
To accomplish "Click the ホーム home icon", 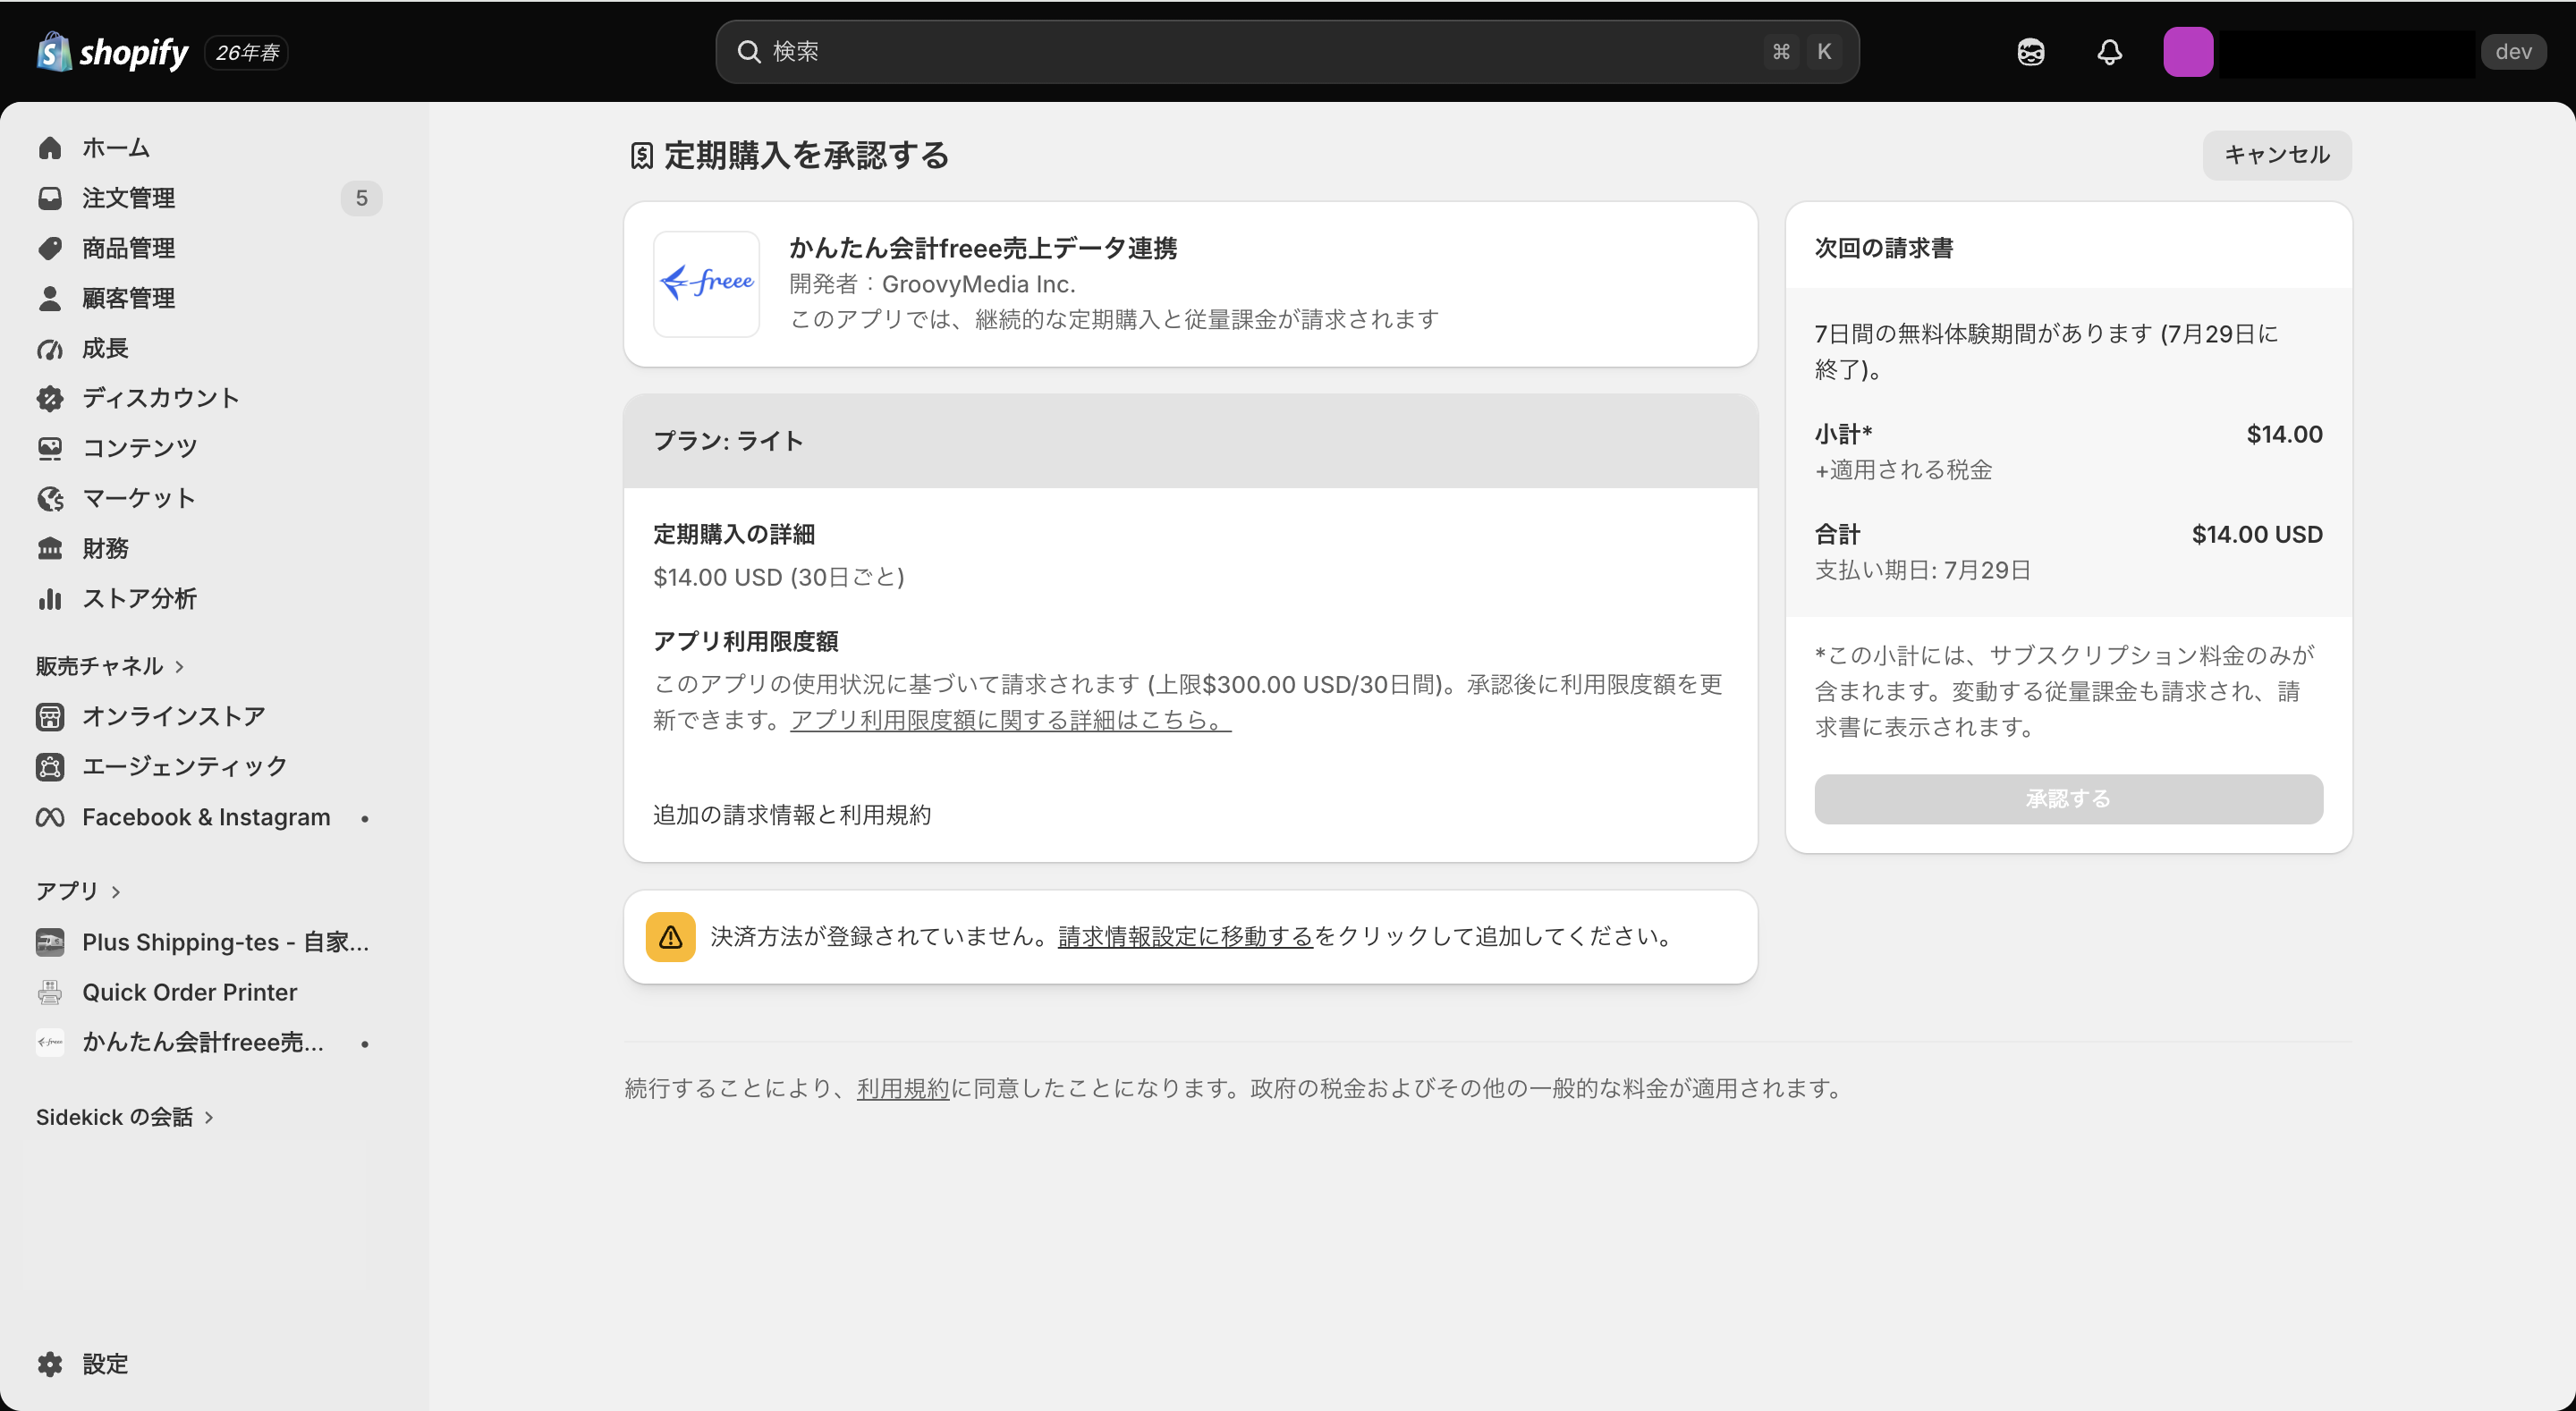I will (50, 148).
